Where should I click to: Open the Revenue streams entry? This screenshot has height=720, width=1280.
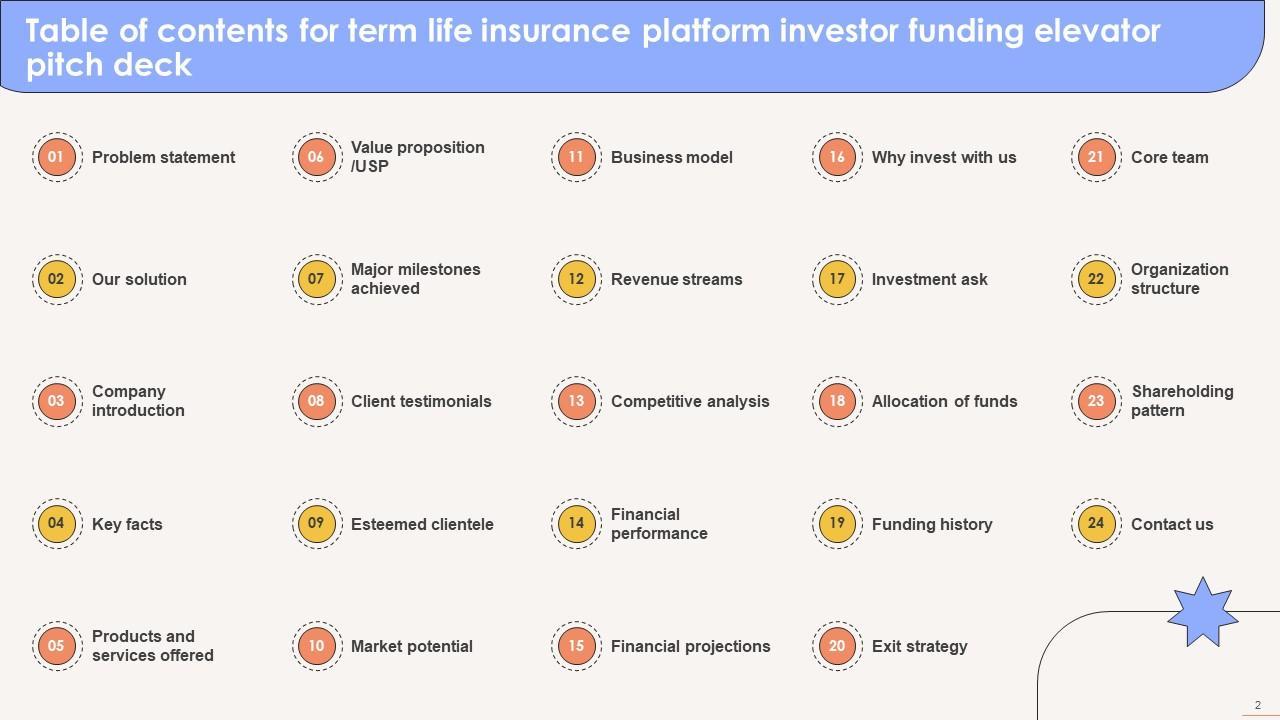coord(676,279)
